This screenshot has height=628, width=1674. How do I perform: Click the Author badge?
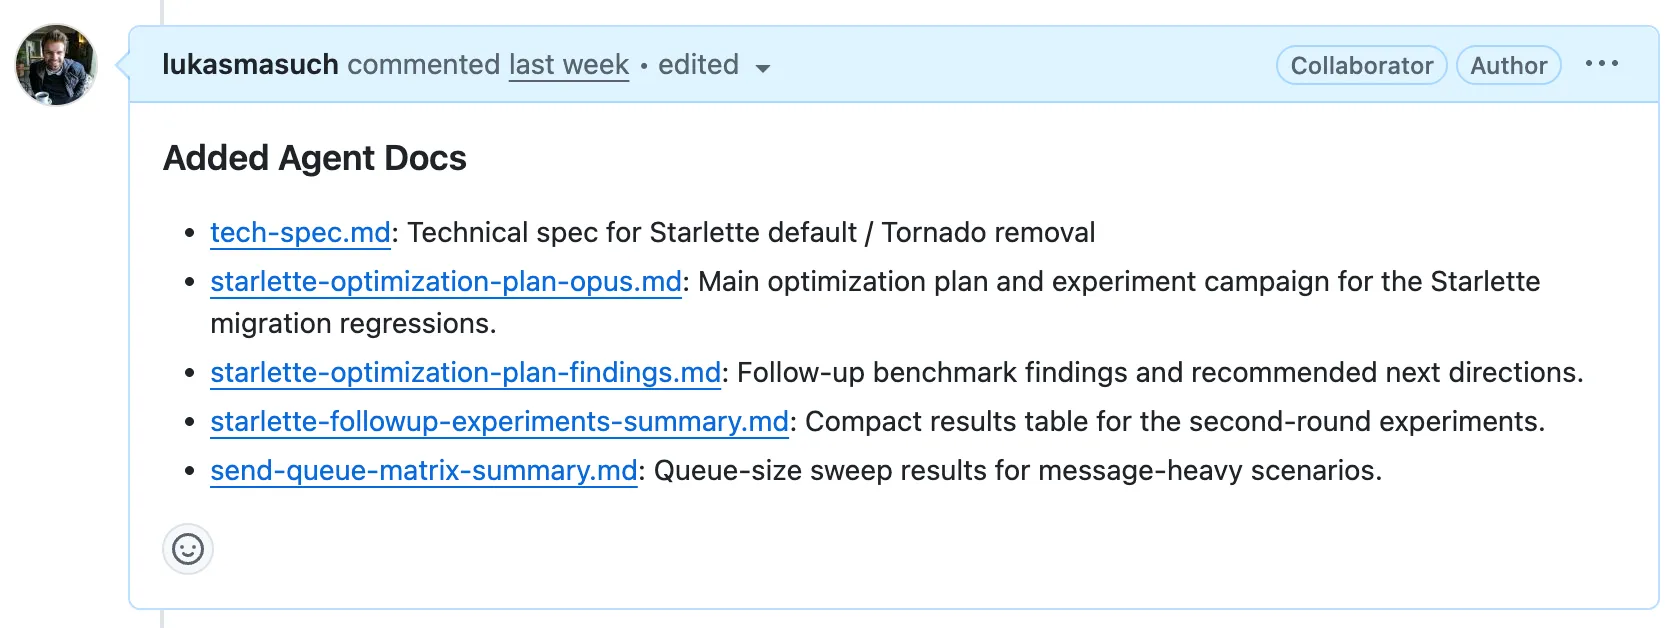click(x=1508, y=65)
